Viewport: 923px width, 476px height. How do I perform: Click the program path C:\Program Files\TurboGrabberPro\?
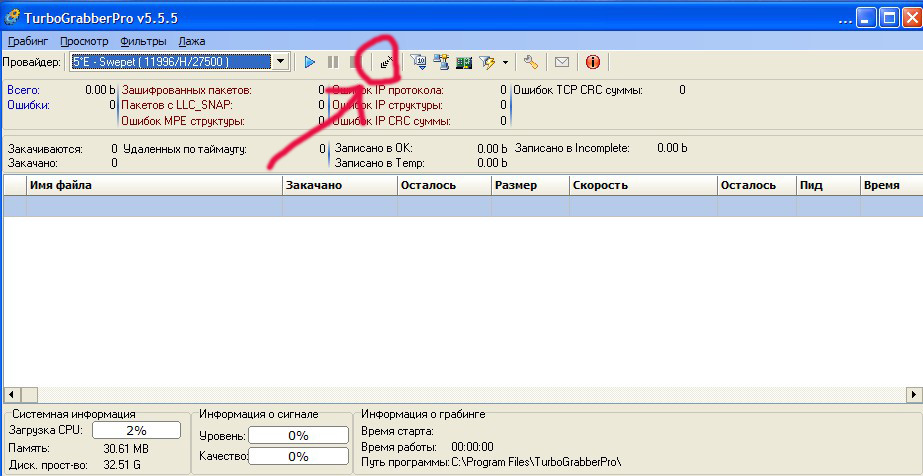point(536,462)
